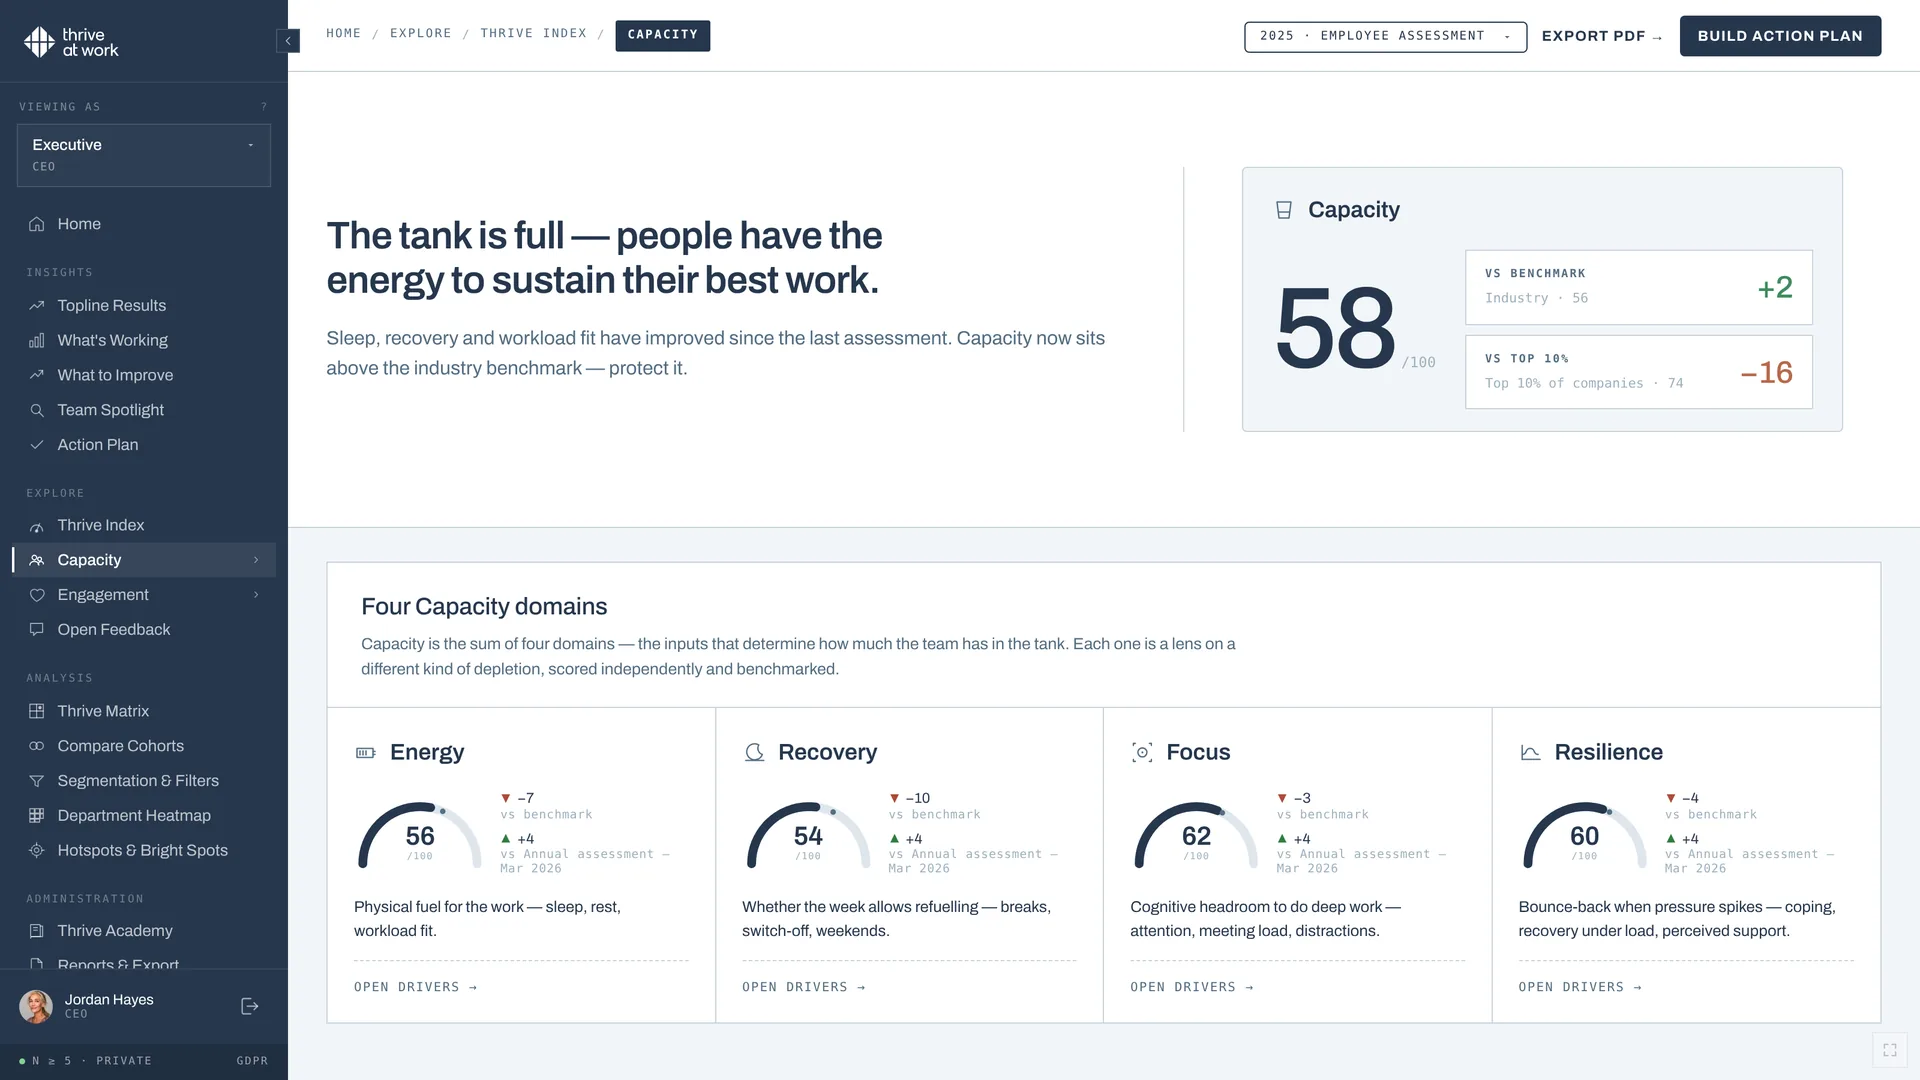Open the 2025 Employee Assessment dropdown
Viewport: 1920px width, 1080px height.
tap(1385, 36)
